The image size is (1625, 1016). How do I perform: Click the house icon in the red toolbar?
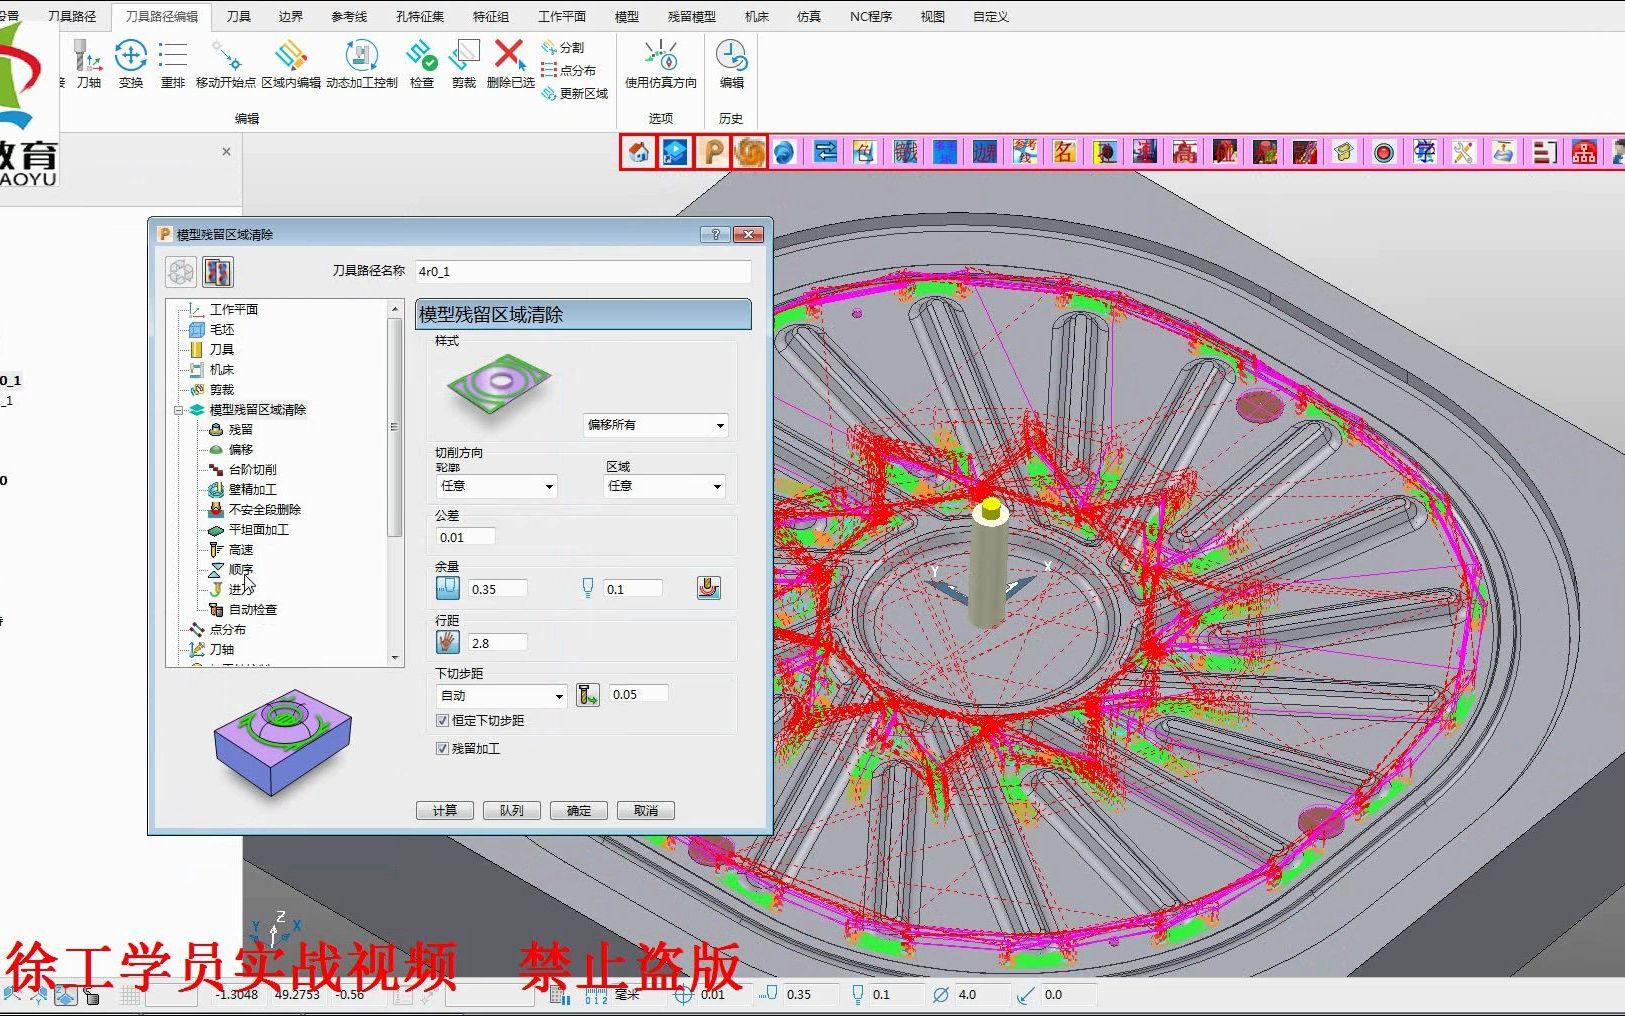638,152
